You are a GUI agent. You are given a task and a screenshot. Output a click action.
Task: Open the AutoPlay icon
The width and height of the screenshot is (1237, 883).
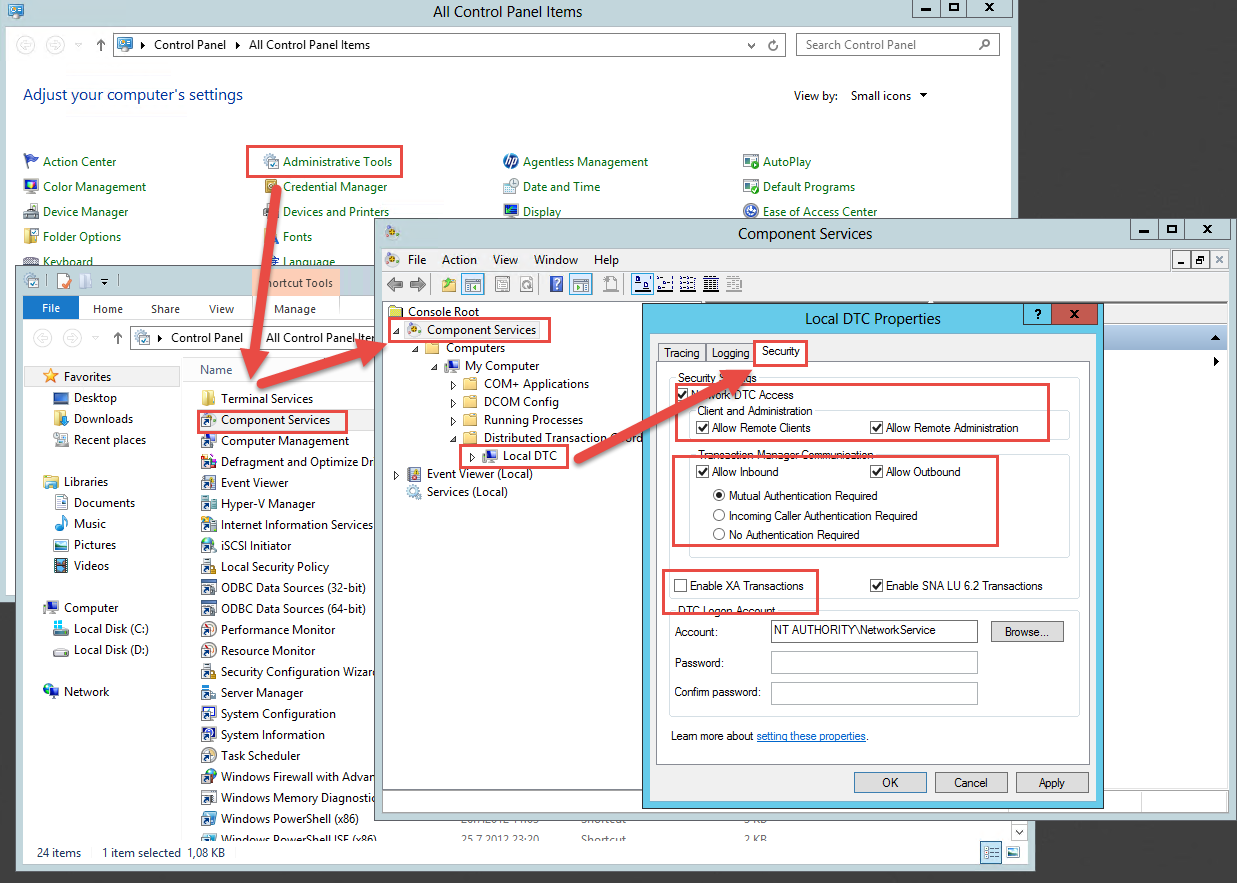pos(752,162)
